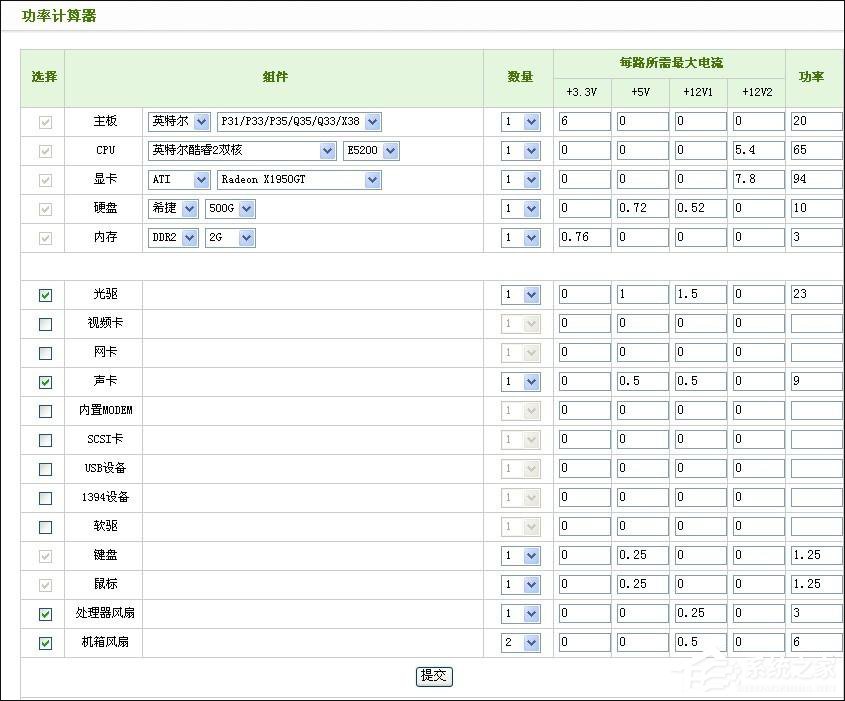This screenshot has width=845, height=701.
Task: Open the hard drive brand dropdown showing 希捷
Action: click(x=172, y=208)
